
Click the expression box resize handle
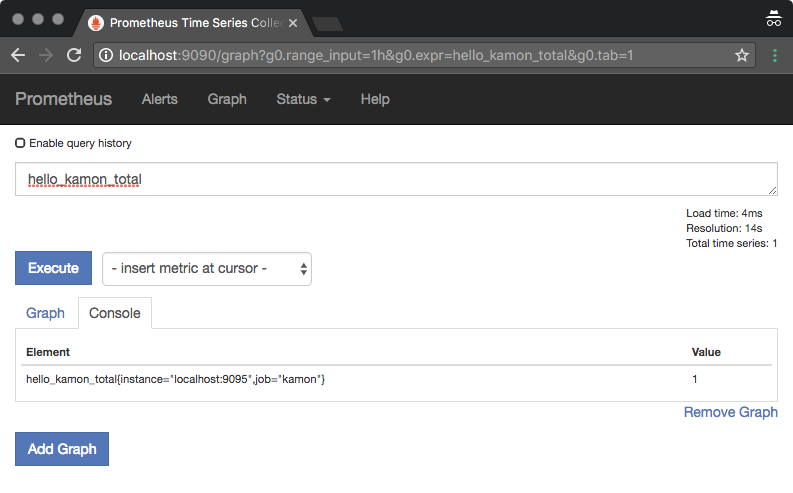pyautogui.click(x=772, y=190)
